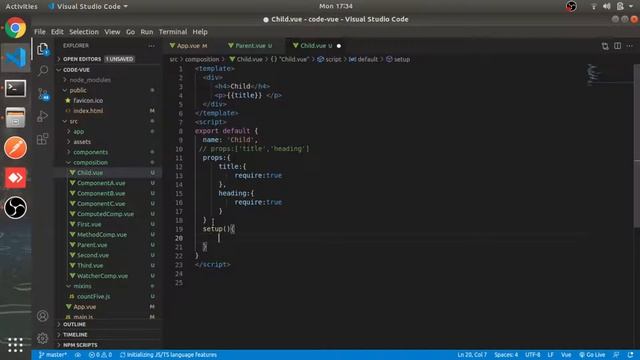The height and width of the screenshot is (360, 640).
Task: Open Terminal from the dock
Action: [16, 88]
